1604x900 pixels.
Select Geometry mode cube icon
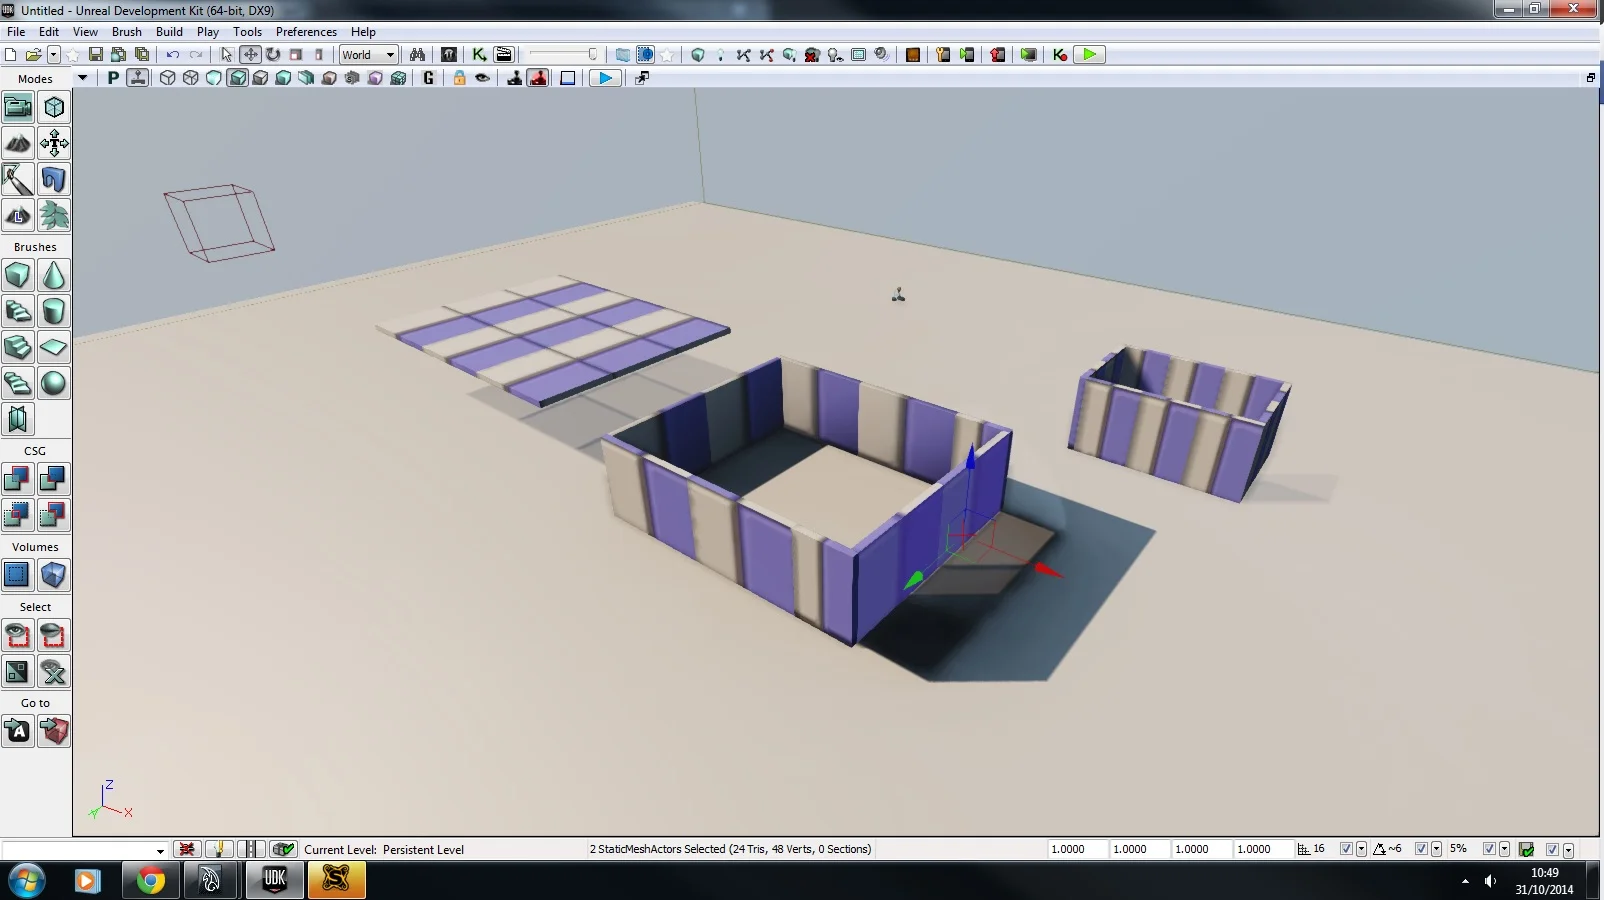coord(54,107)
